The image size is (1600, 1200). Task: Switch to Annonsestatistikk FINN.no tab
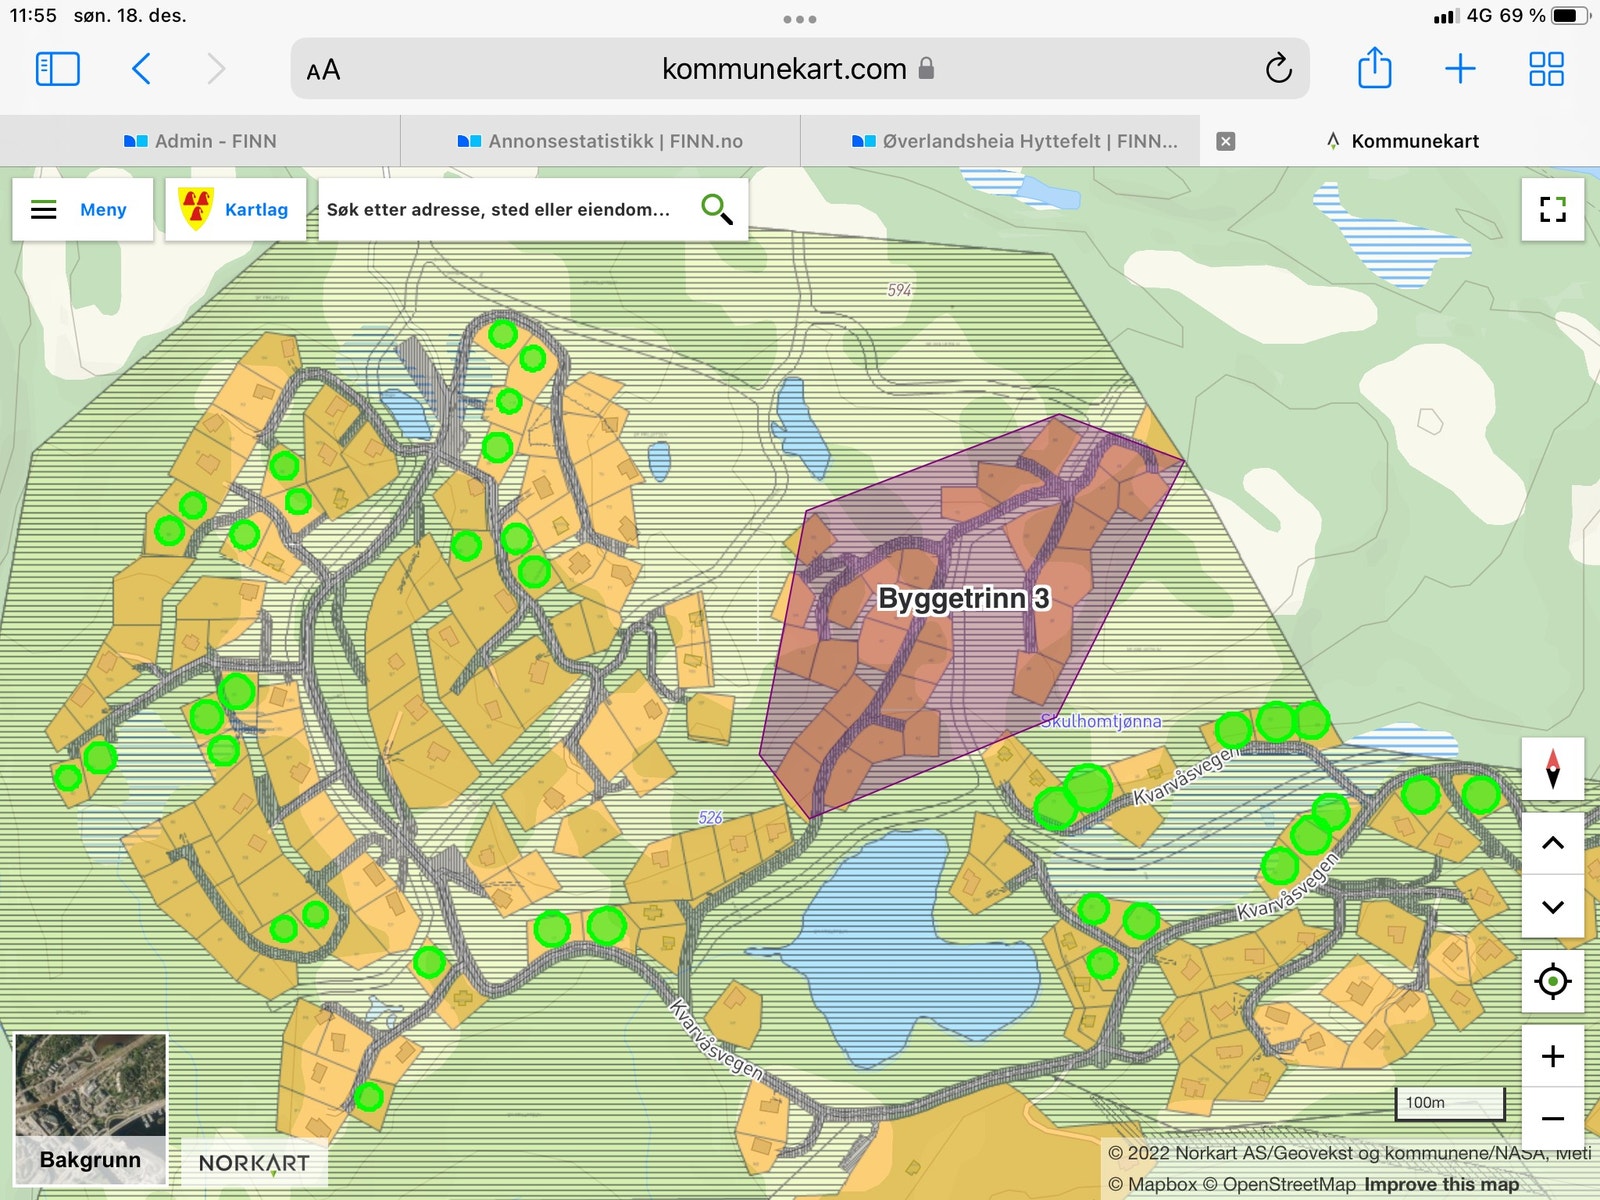[600, 141]
